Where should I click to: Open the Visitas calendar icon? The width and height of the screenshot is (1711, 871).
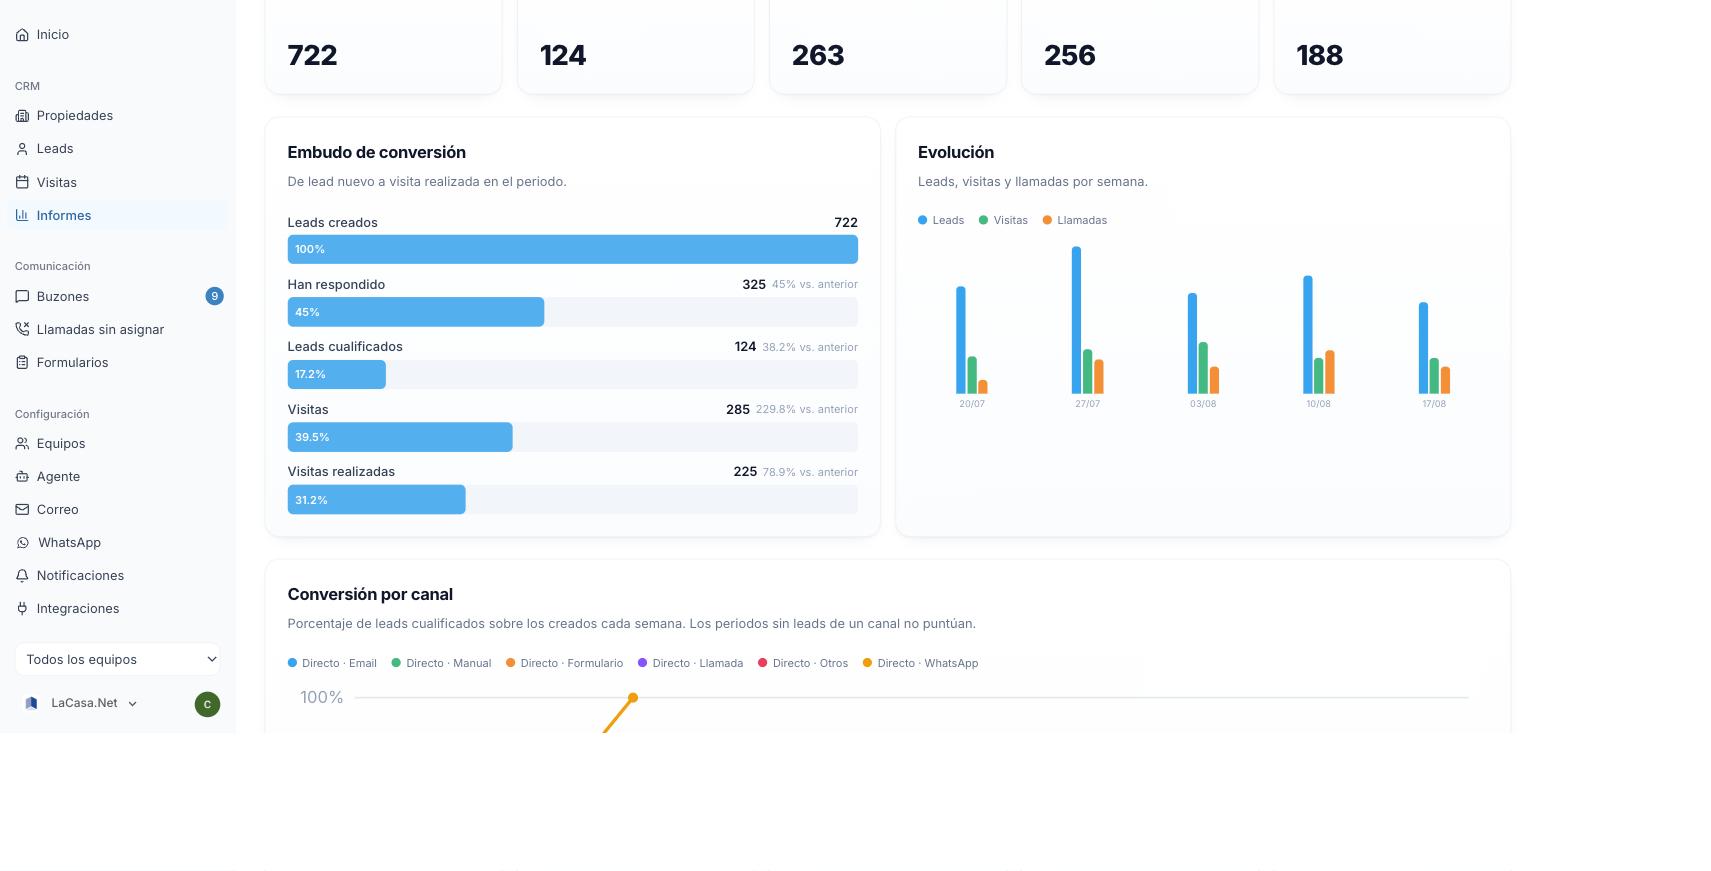click(22, 182)
